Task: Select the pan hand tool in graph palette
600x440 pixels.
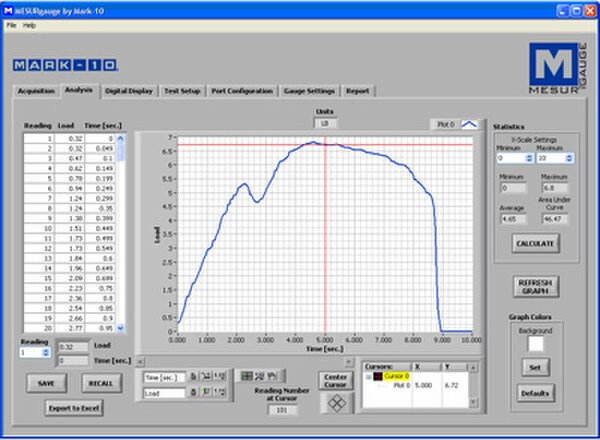Action: click(x=272, y=376)
